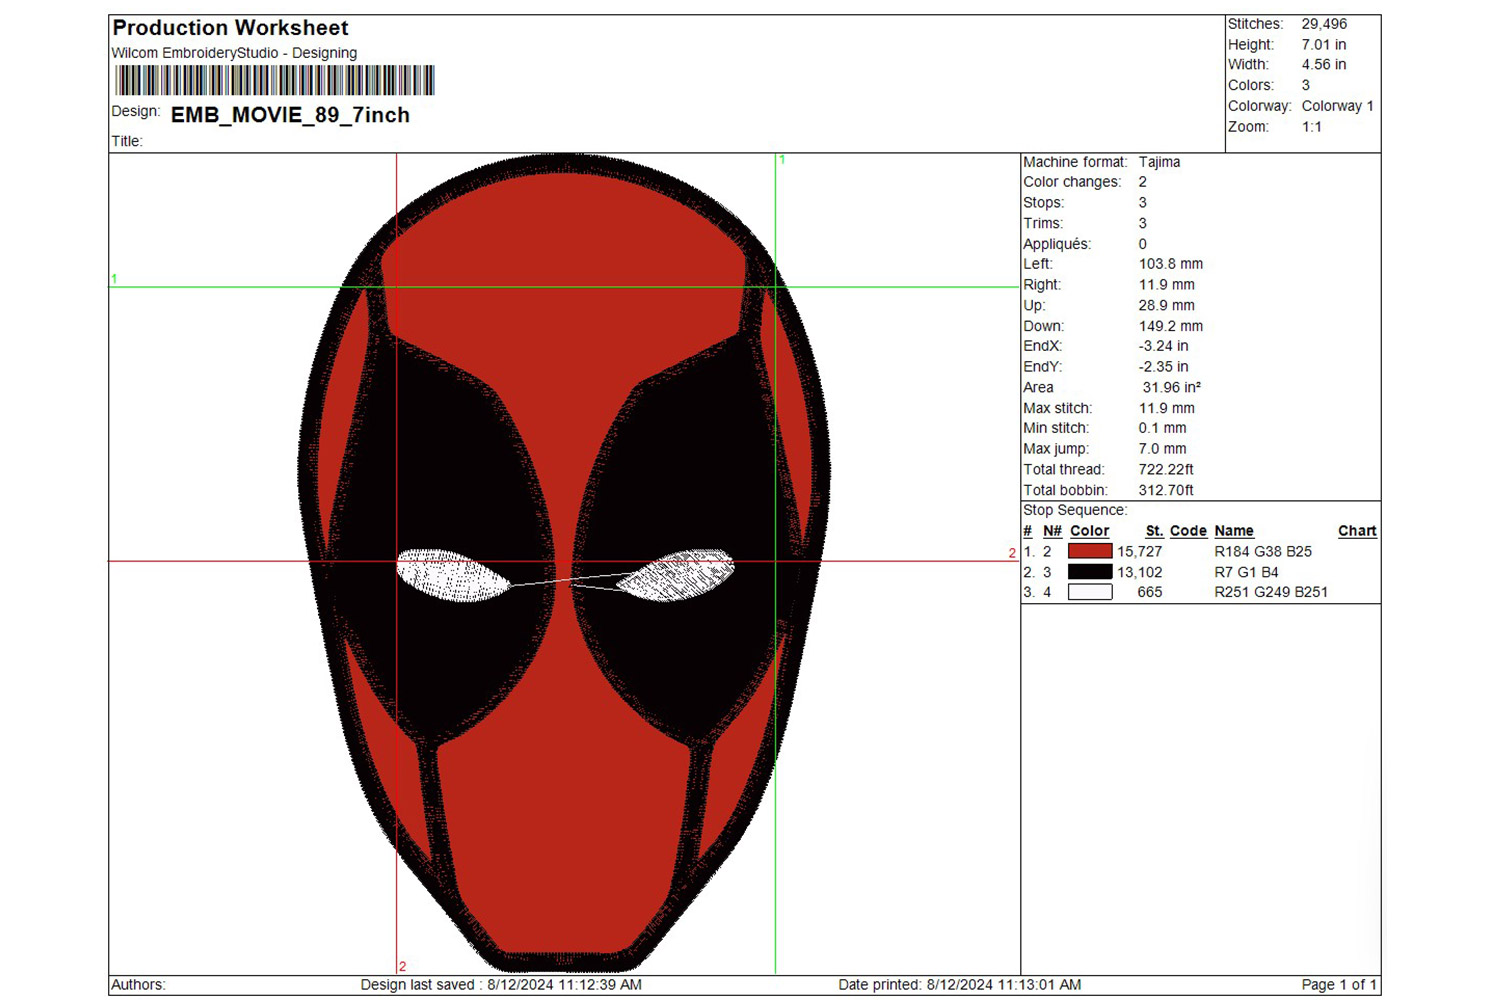Screen dimensions: 1502x1000
Task: Click the stitch count 13,102
Action: (x=1140, y=572)
